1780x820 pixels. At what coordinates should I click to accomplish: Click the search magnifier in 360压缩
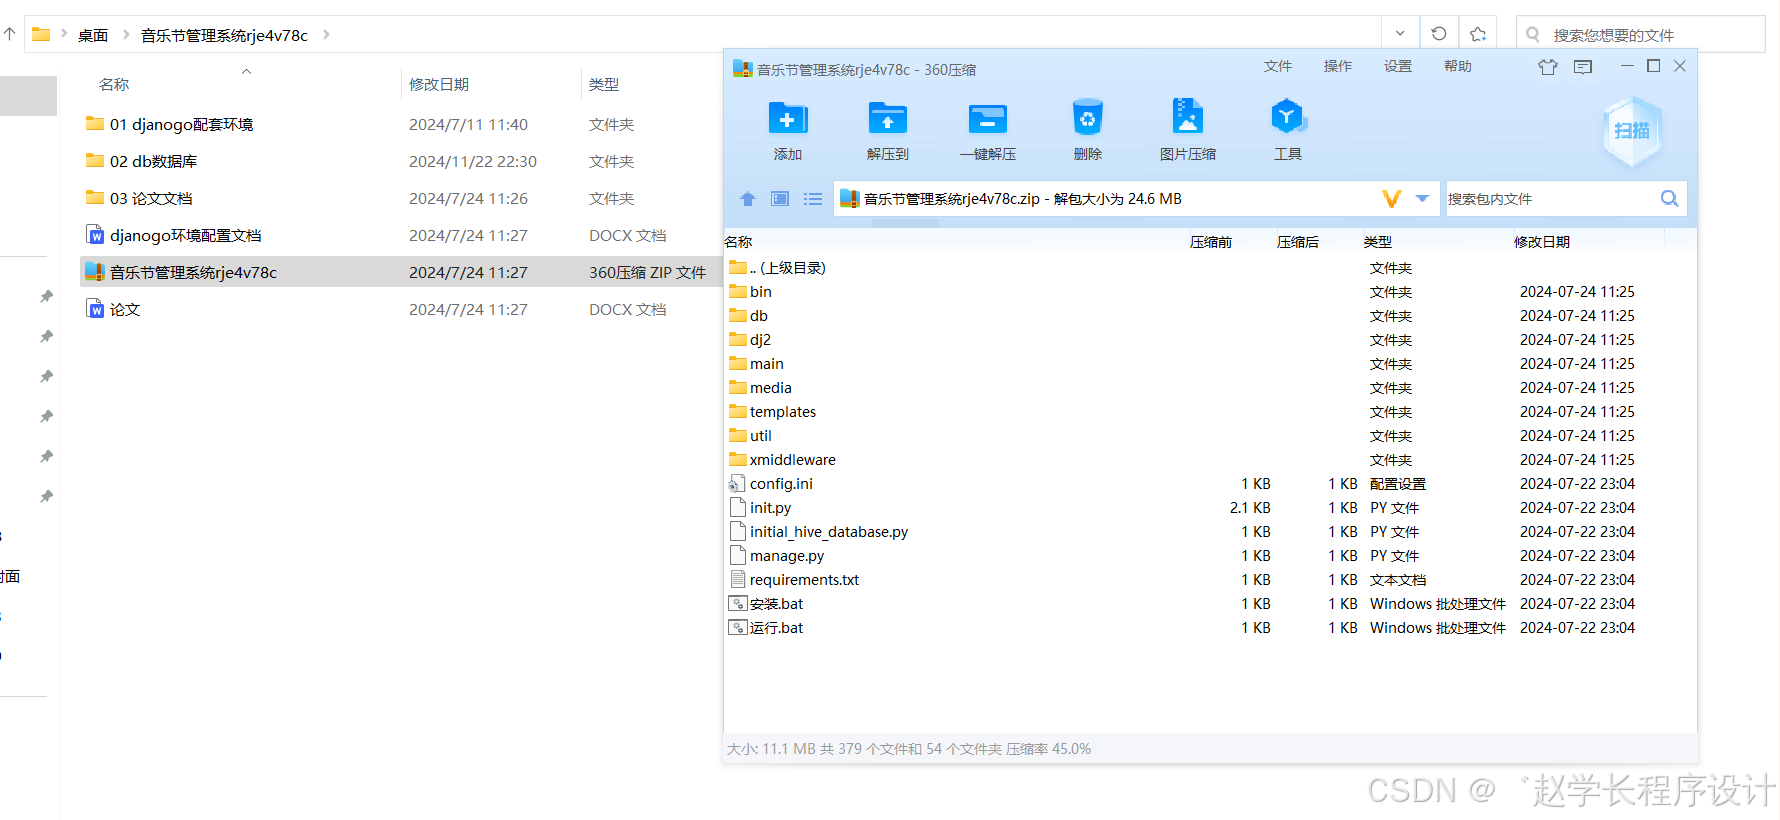[x=1669, y=198]
